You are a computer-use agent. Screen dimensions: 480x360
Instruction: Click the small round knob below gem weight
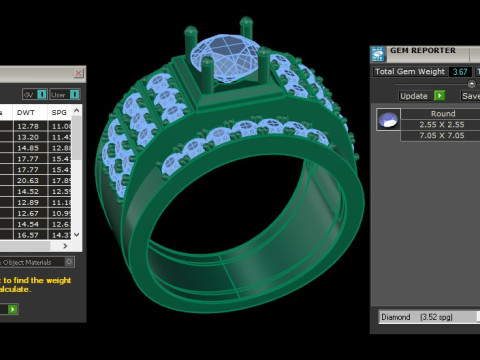point(471,84)
